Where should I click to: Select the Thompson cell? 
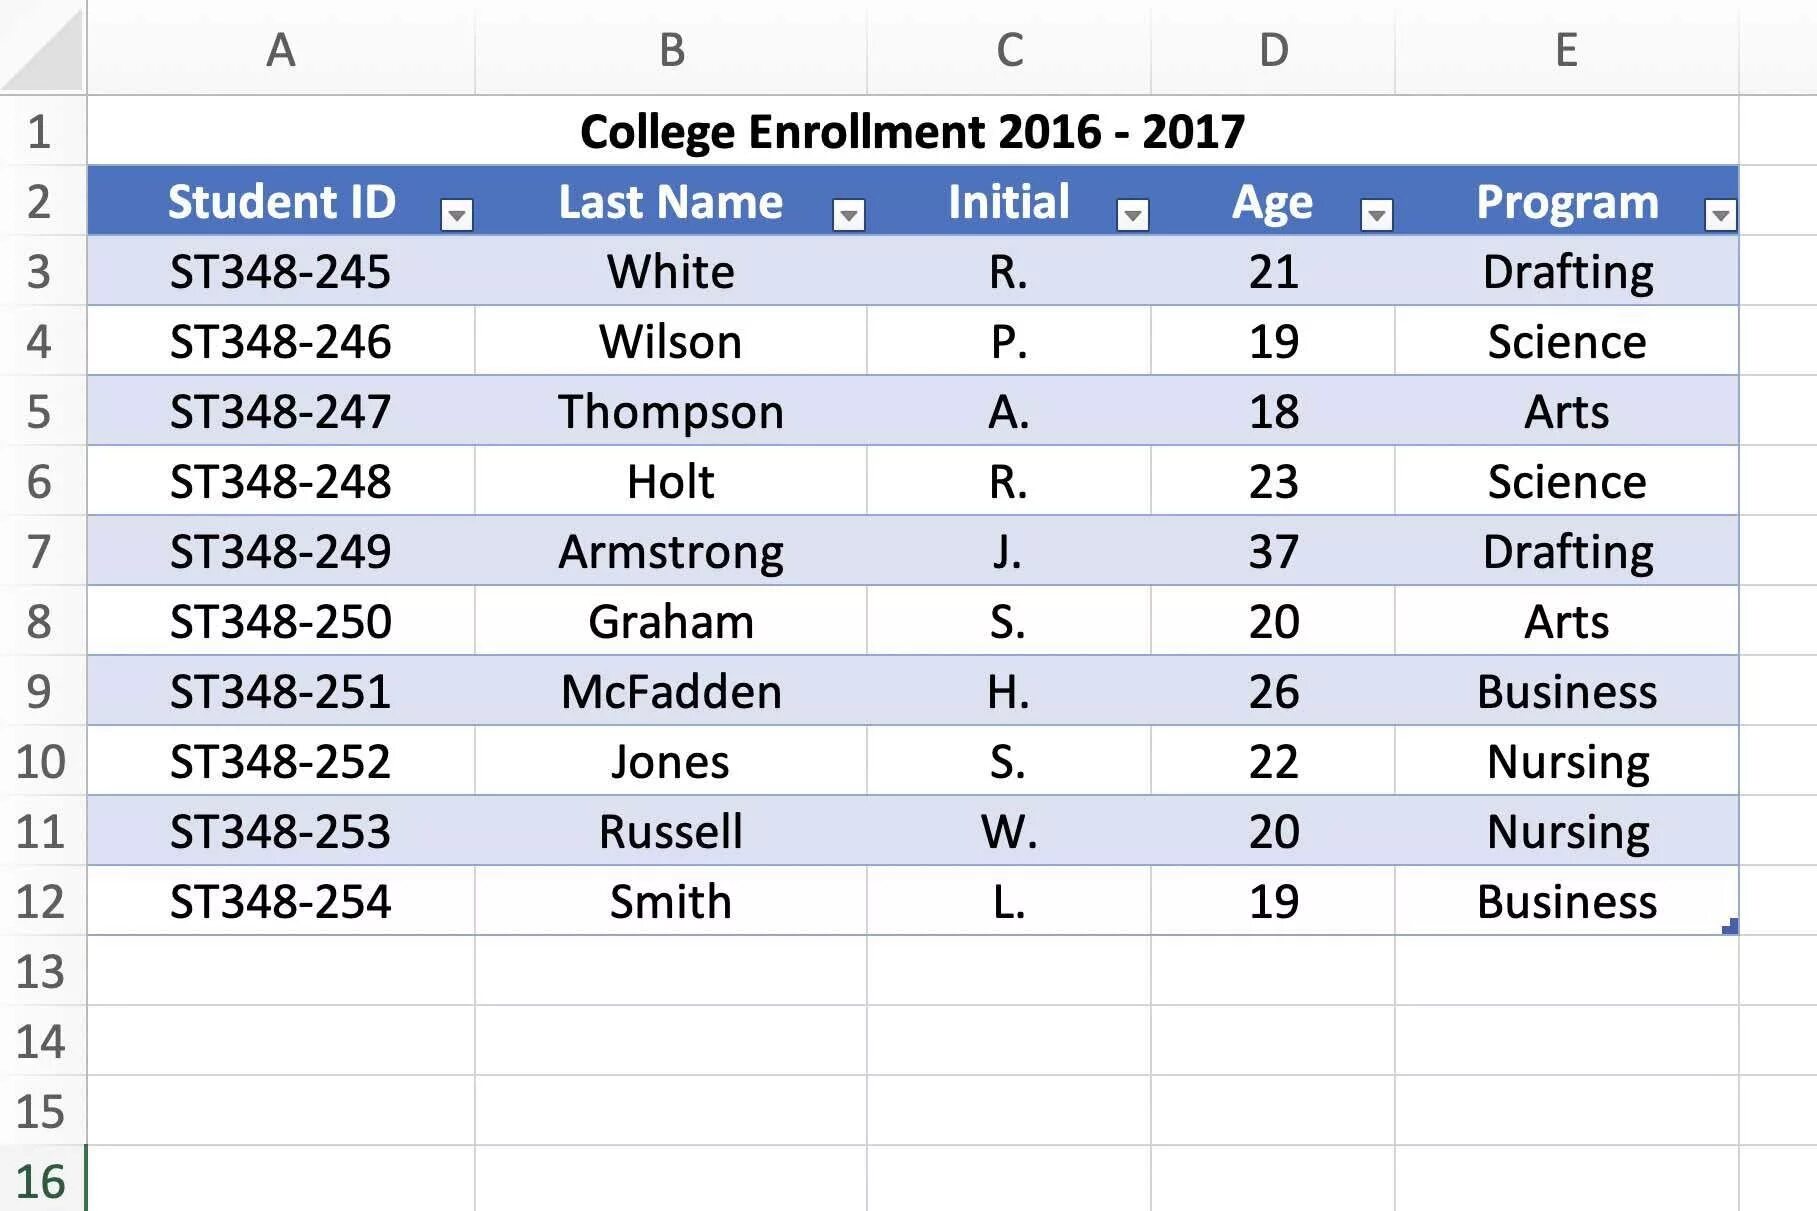tap(671, 411)
